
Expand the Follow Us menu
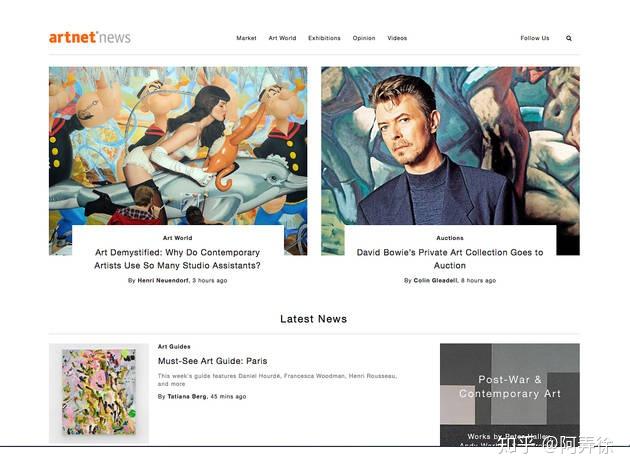[x=534, y=38]
